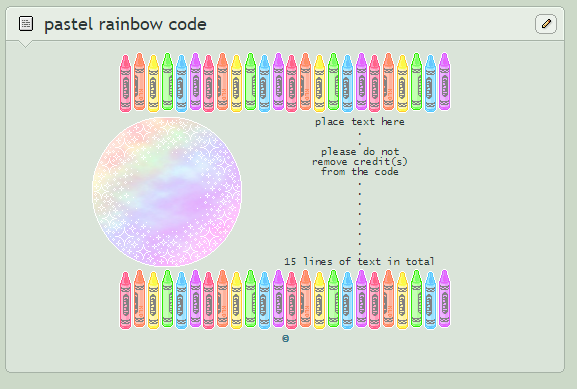Click the 'please do not' text line
This screenshot has width=577, height=389.
[x=360, y=151]
